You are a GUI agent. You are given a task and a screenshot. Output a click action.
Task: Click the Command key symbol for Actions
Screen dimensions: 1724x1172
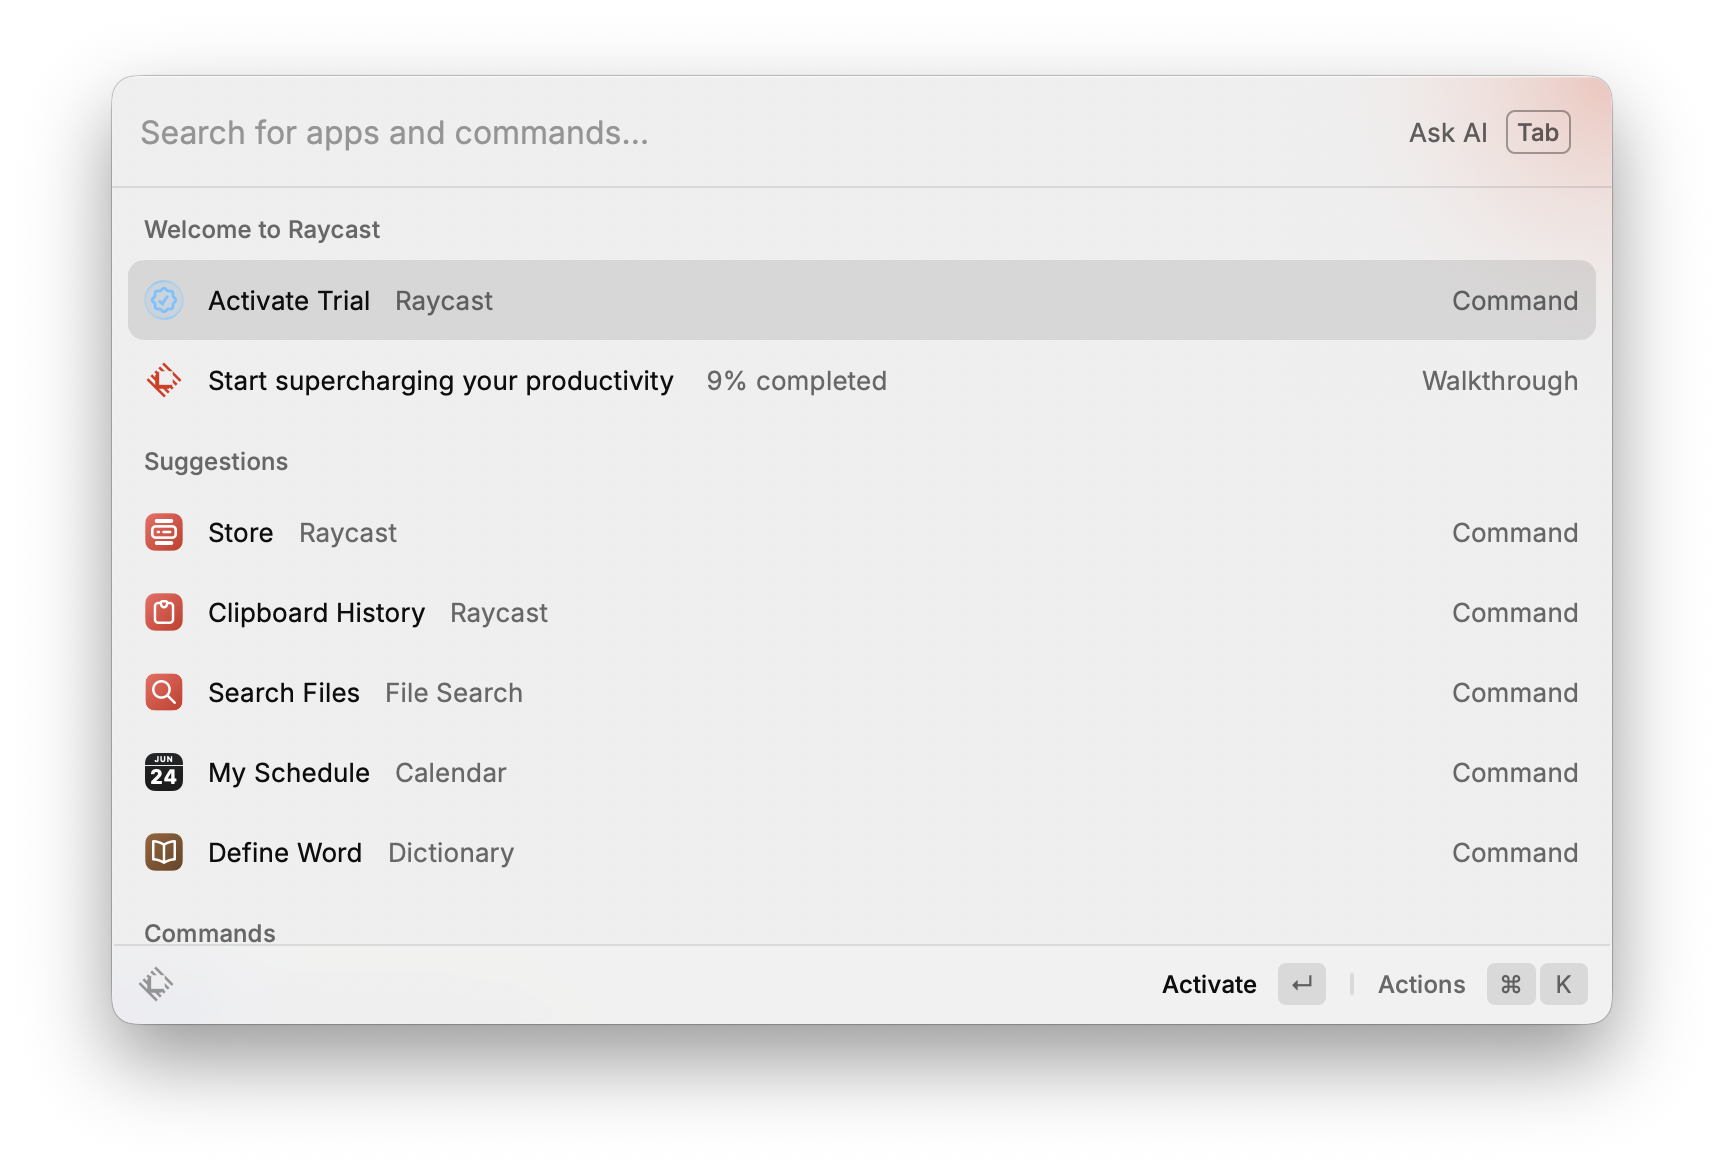[1511, 984]
